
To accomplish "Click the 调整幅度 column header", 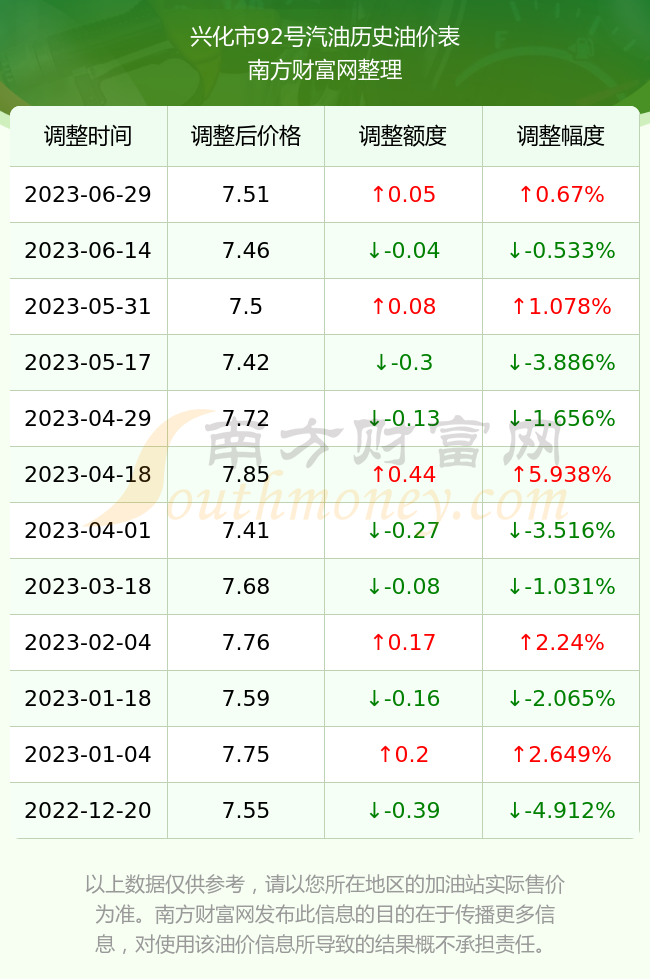I will (x=561, y=136).
